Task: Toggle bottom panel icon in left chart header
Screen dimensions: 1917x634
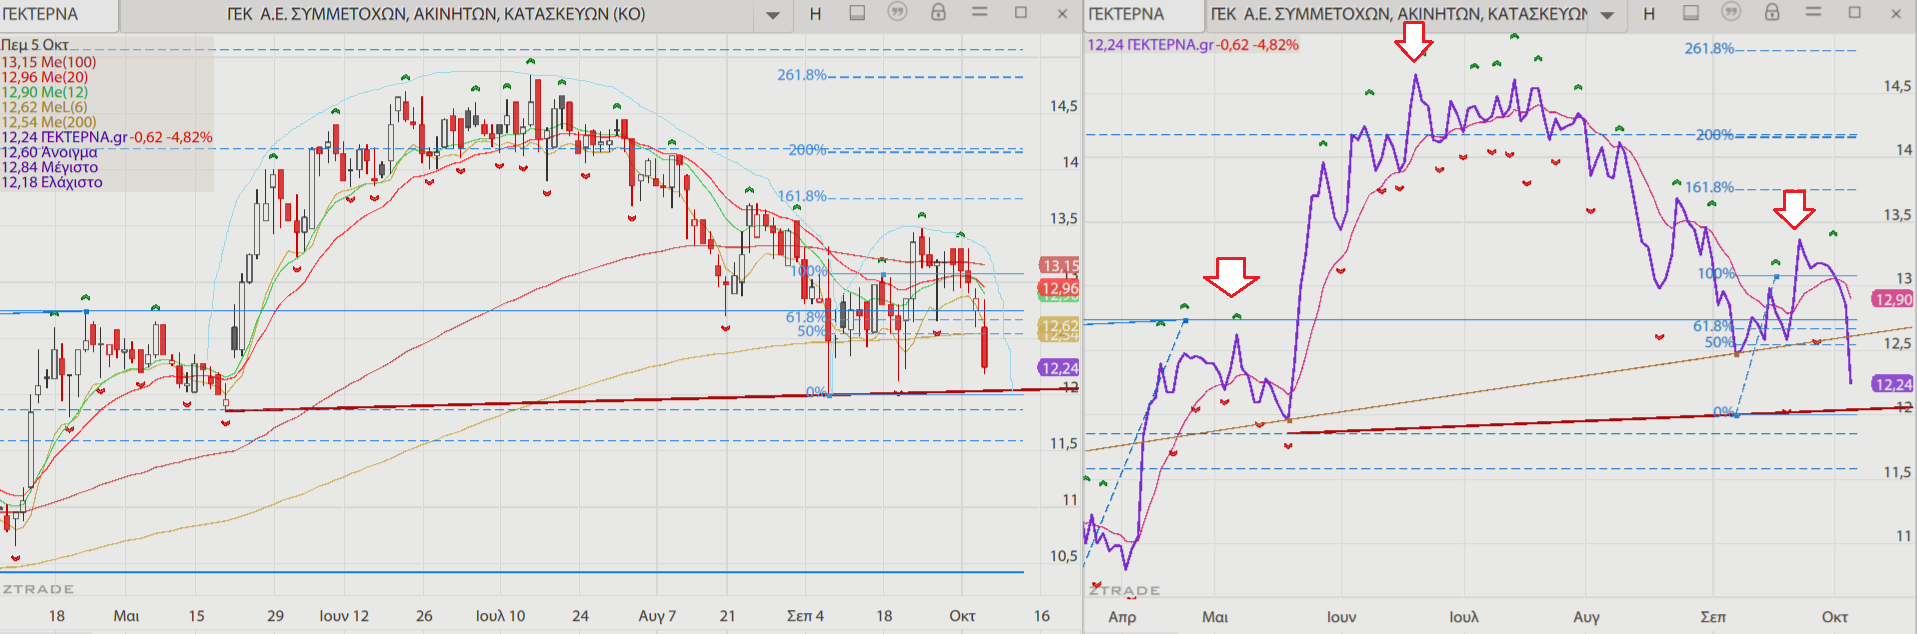Action: pos(857,13)
